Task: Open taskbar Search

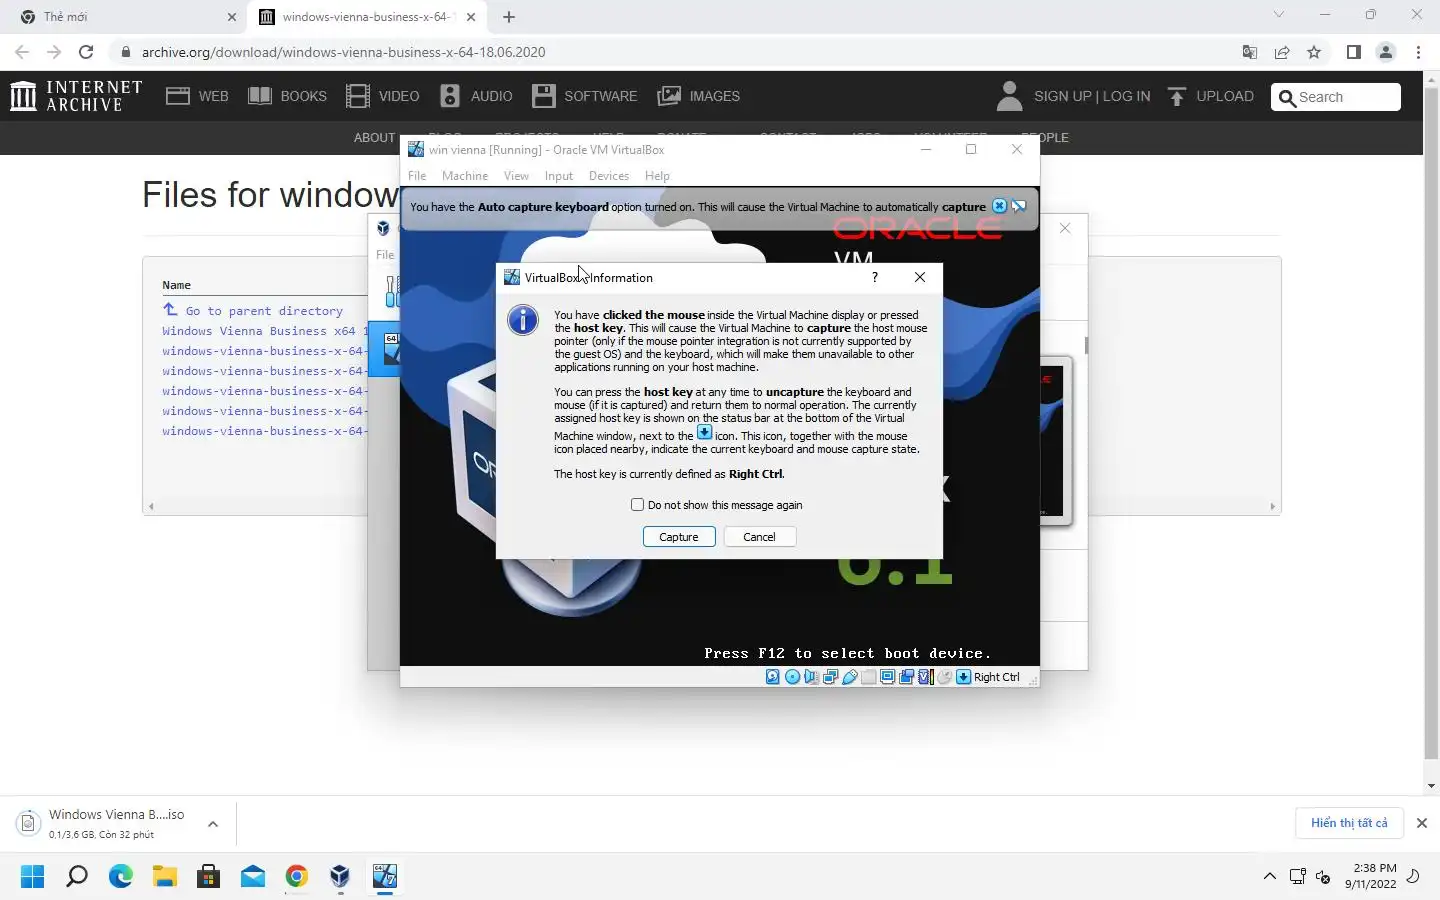Action: click(77, 877)
